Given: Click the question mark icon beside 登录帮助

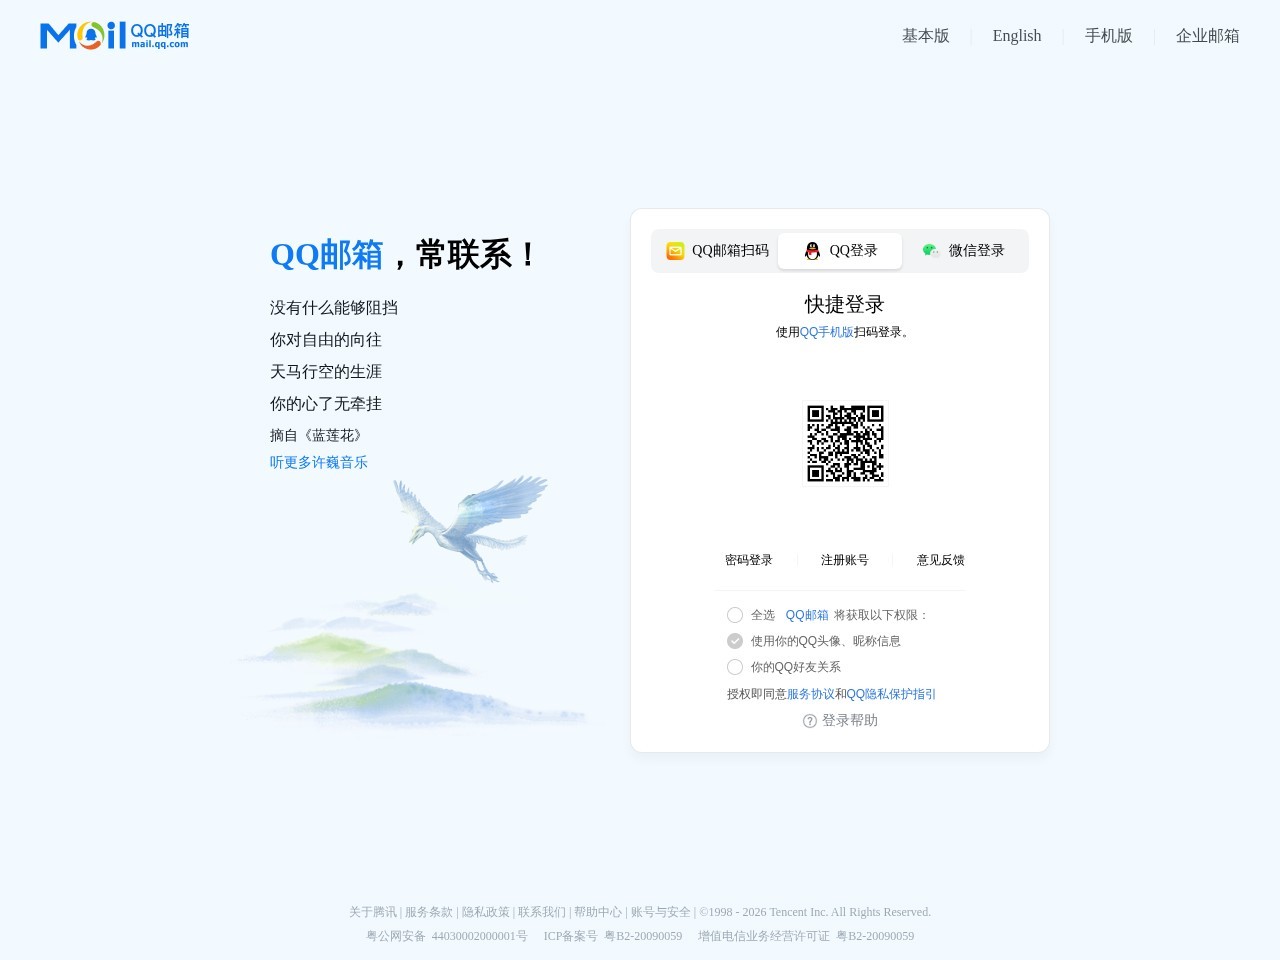Looking at the screenshot, I should pyautogui.click(x=808, y=720).
